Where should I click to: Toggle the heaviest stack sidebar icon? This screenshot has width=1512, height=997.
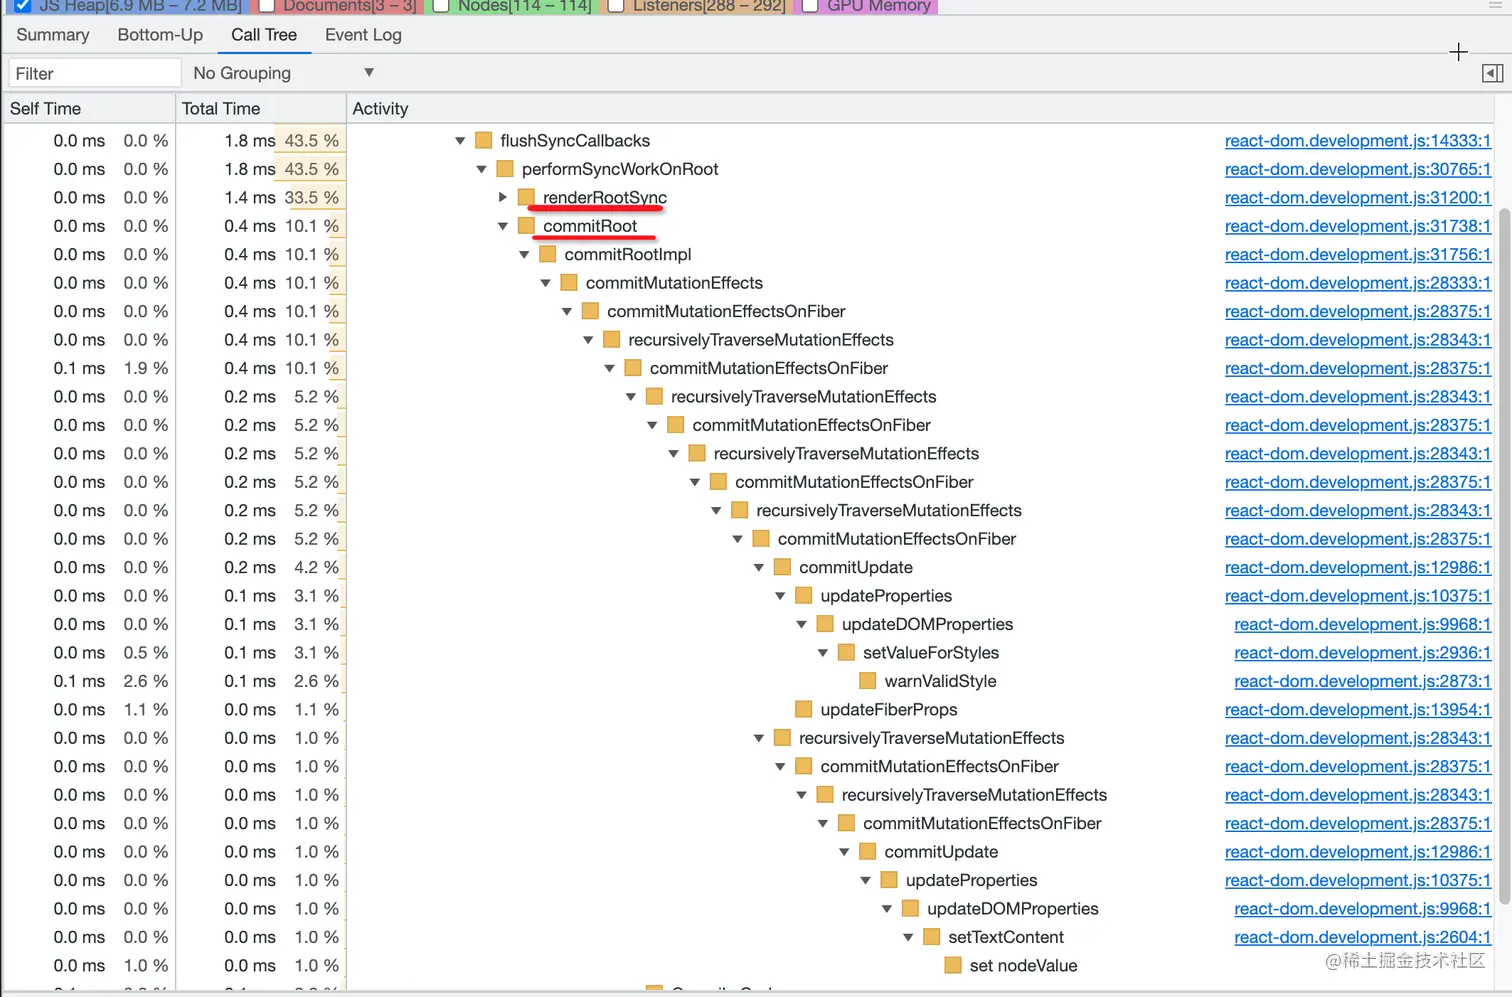click(1492, 73)
